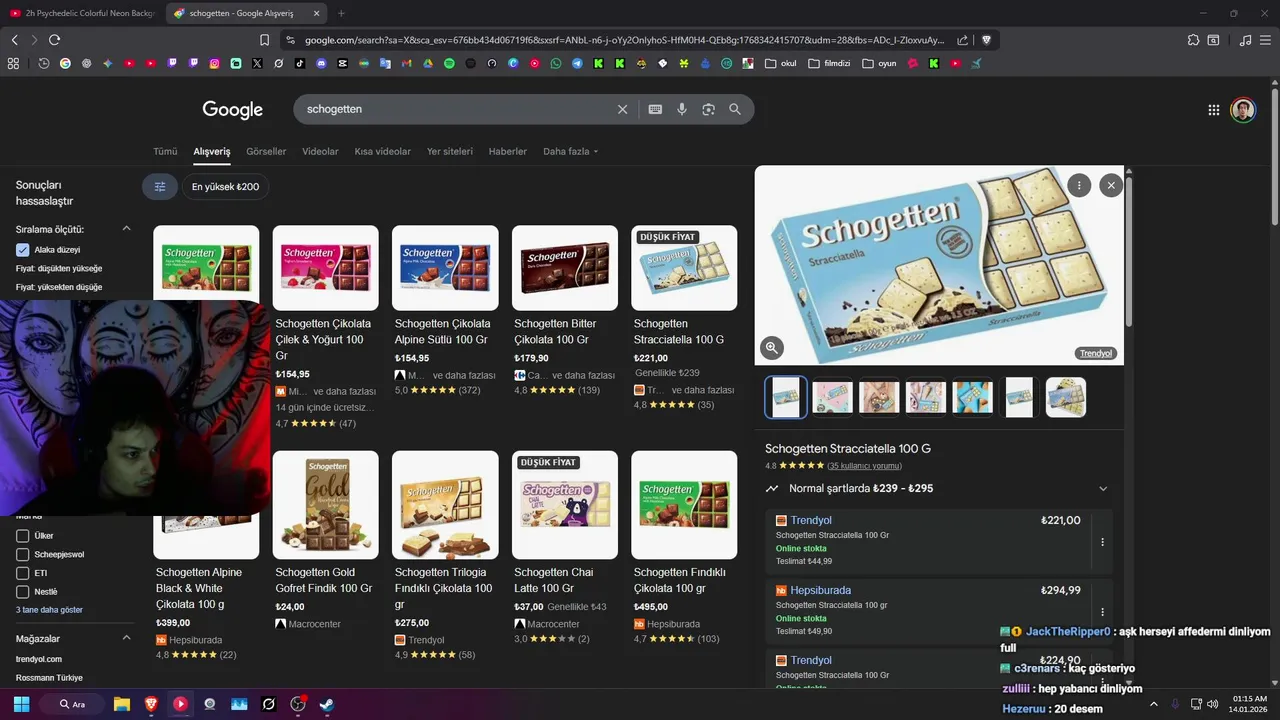Bookmark this page with bookmark icon

click(264, 40)
